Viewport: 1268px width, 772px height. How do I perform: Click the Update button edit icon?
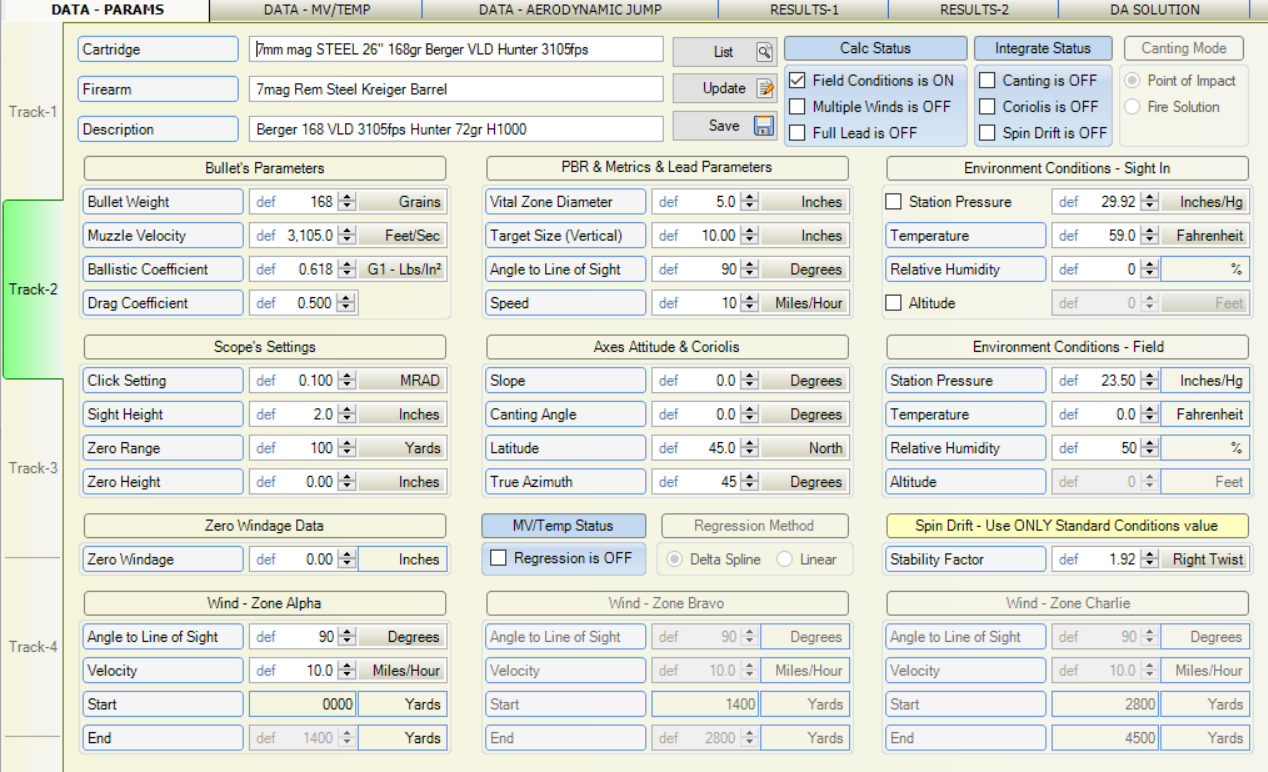point(765,88)
